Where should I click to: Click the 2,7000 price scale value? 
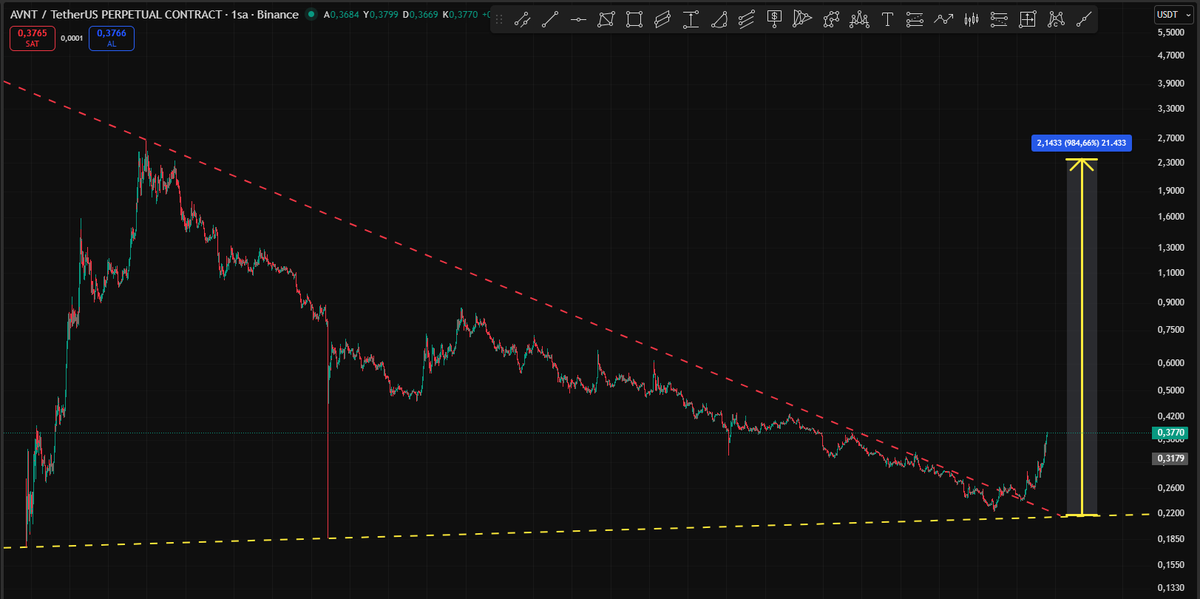tap(1169, 137)
